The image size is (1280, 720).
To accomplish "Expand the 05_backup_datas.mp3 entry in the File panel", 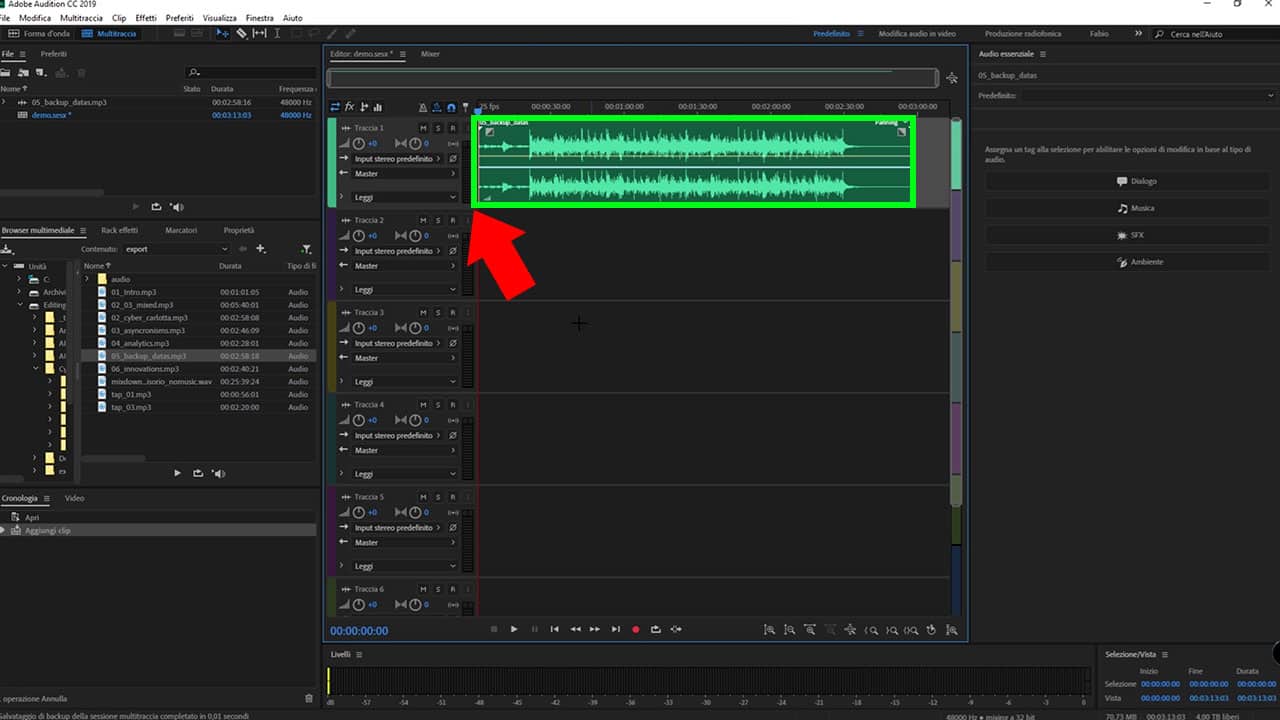I will pyautogui.click(x=4, y=102).
